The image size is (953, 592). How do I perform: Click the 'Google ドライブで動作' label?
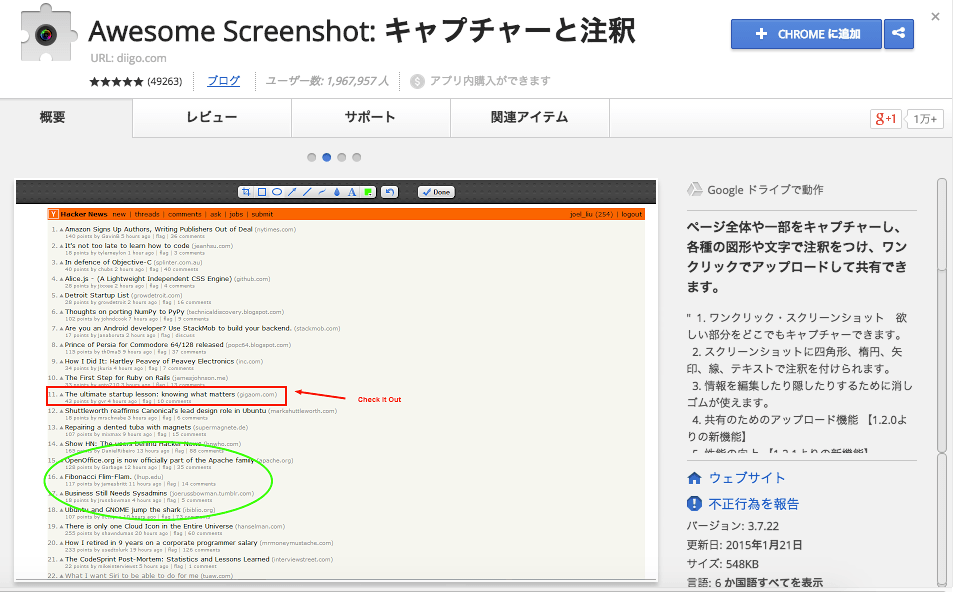(x=765, y=190)
